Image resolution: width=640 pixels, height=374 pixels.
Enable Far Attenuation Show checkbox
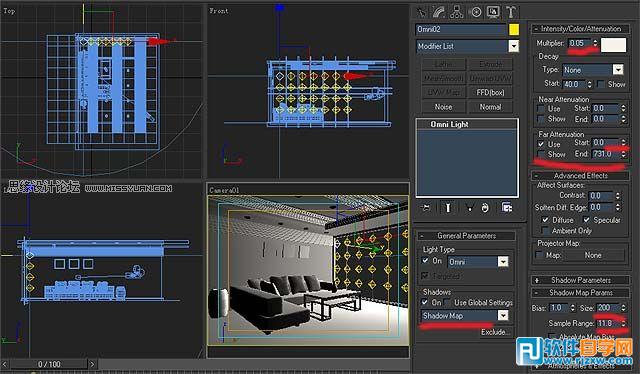[541, 154]
